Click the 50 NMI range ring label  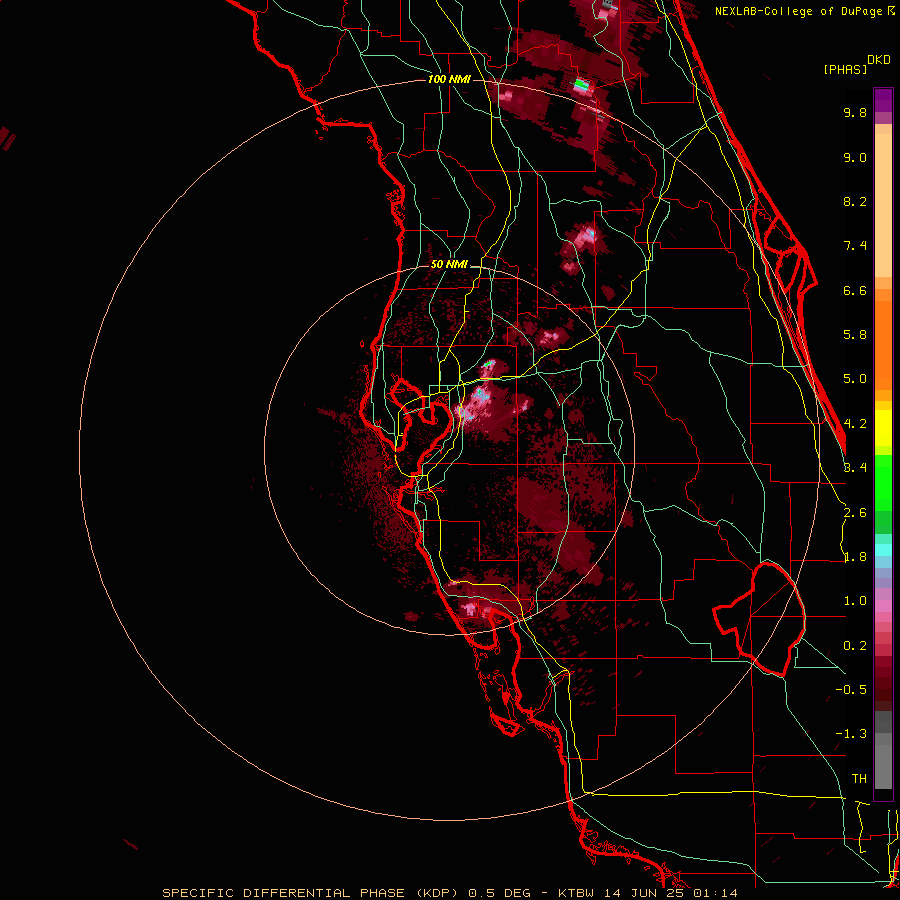[449, 265]
